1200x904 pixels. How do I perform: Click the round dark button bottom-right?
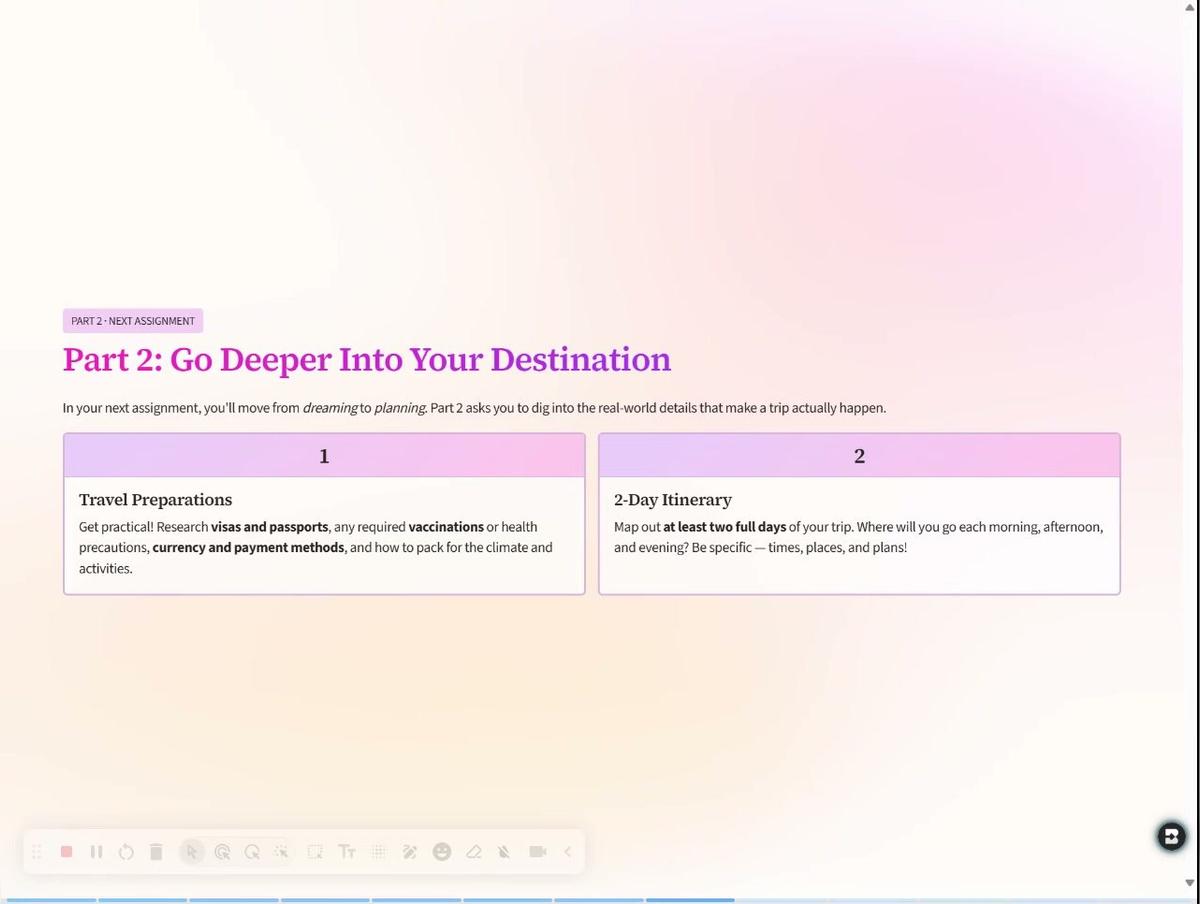click(x=1172, y=836)
